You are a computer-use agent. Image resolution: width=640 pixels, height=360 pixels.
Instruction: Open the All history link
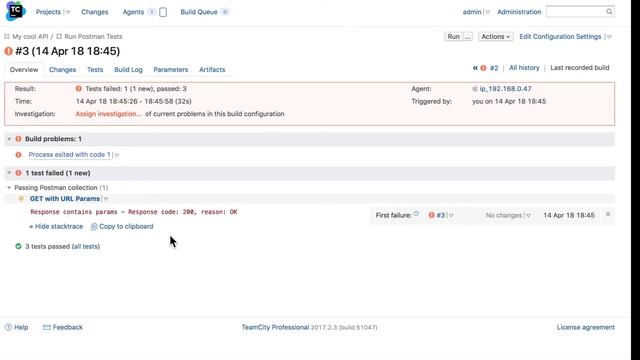(x=524, y=68)
